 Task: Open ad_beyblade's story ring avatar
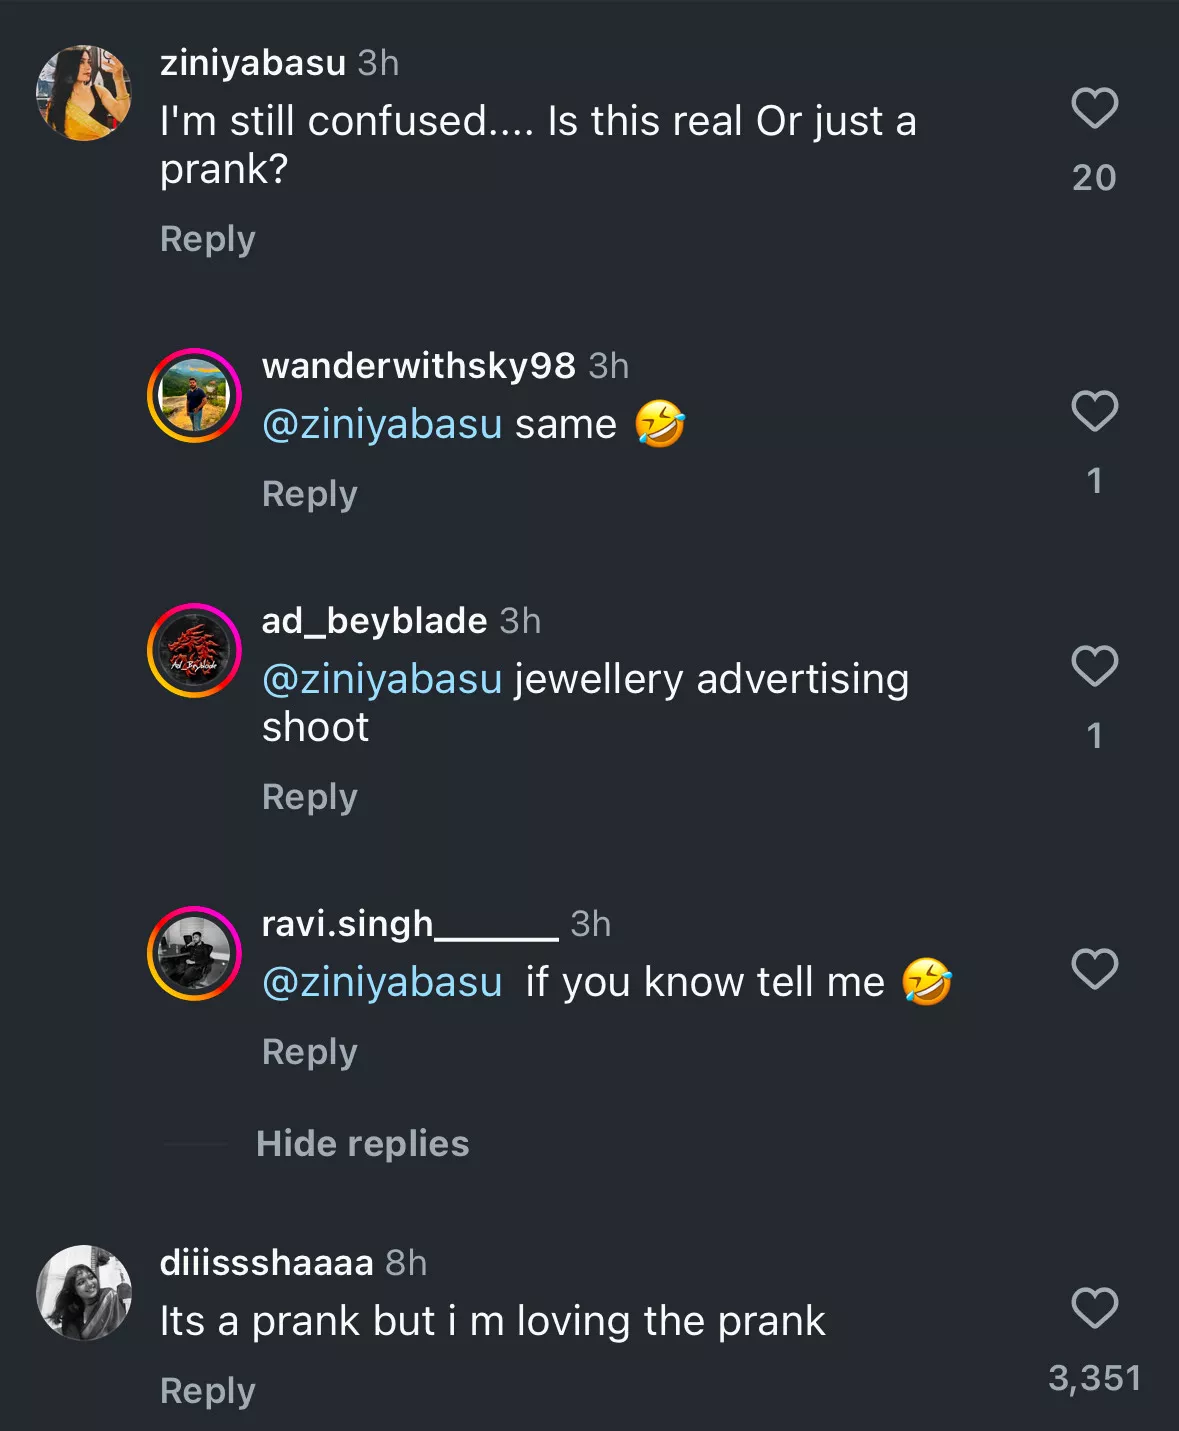click(x=194, y=651)
